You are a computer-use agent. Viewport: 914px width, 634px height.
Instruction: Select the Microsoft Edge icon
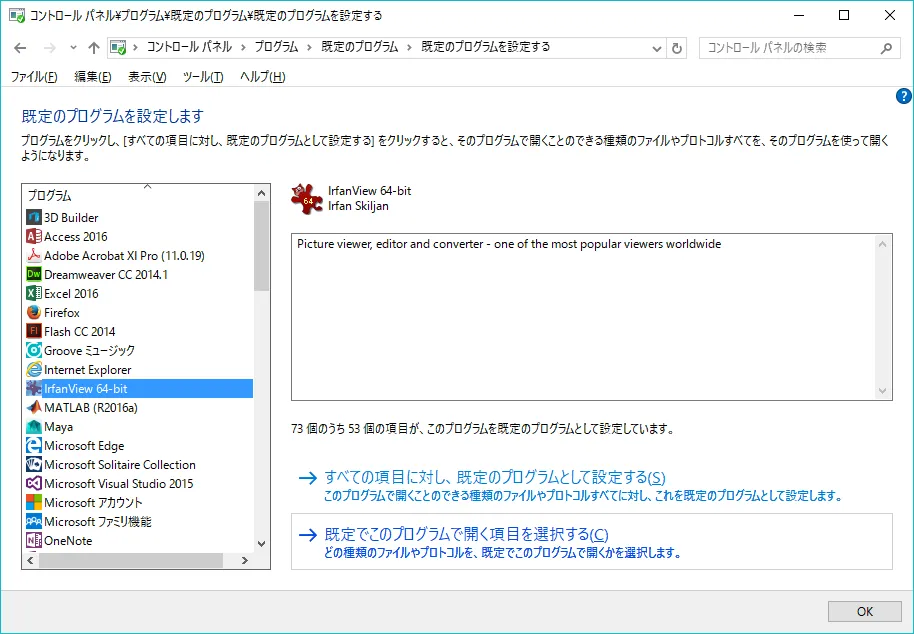[x=34, y=446]
